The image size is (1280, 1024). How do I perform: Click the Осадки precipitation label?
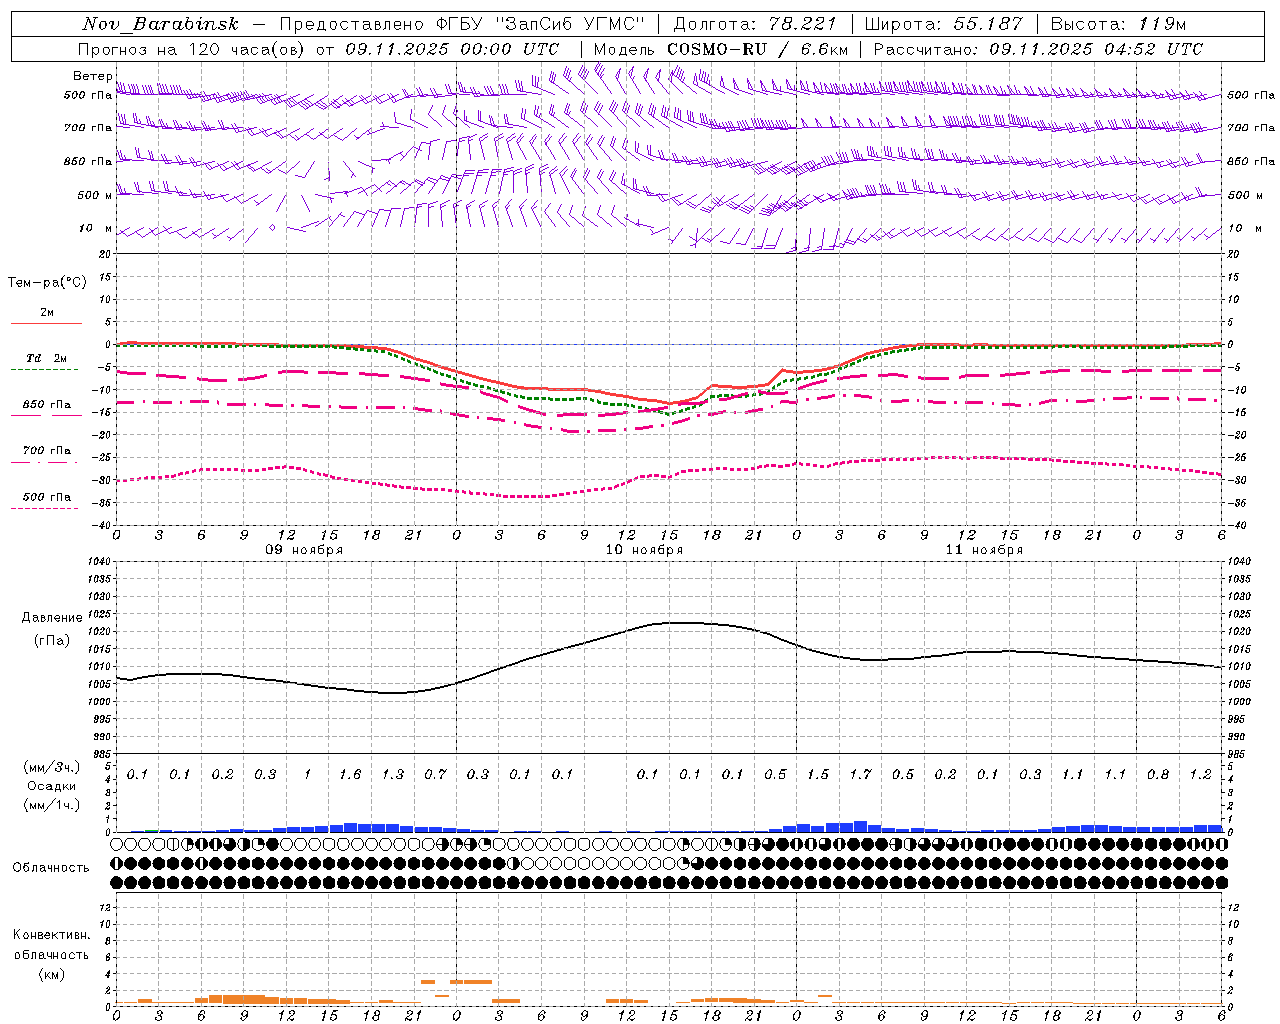coord(51,786)
